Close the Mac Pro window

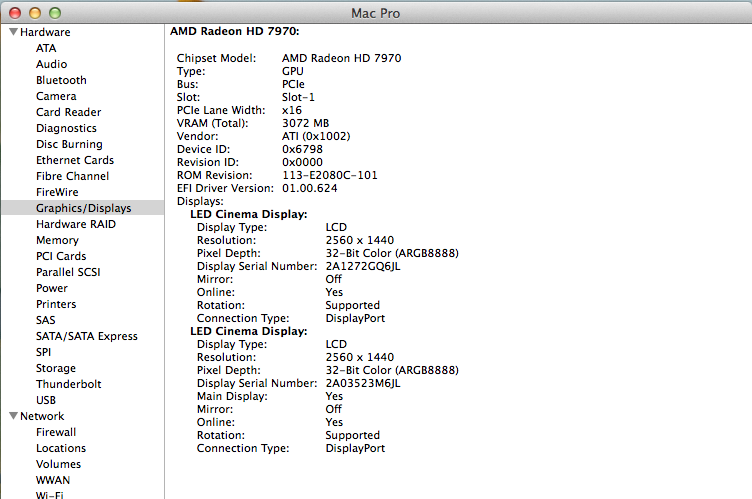(15, 13)
